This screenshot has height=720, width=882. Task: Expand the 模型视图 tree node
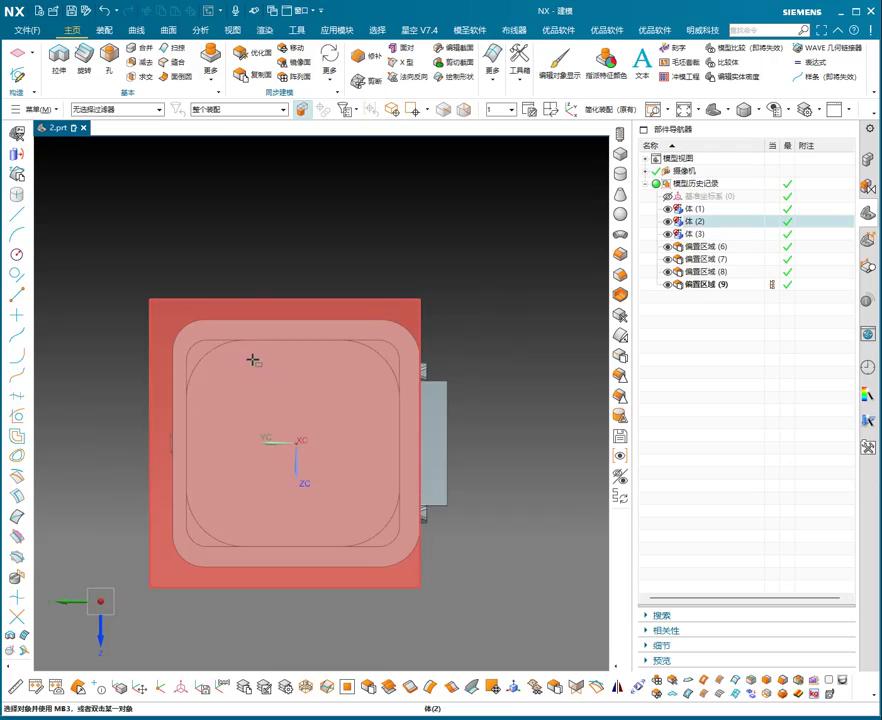point(646,159)
